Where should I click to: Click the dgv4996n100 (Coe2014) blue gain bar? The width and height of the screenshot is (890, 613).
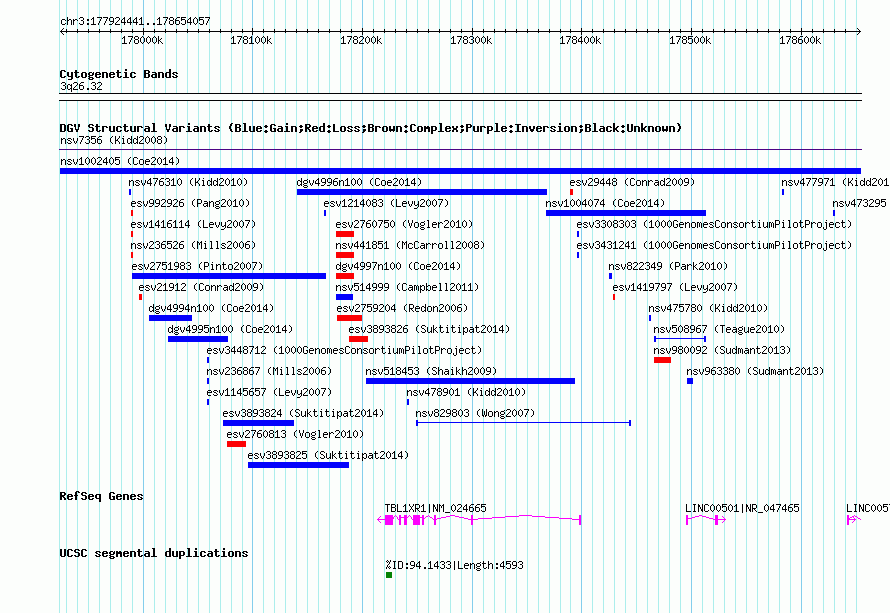[x=422, y=192]
